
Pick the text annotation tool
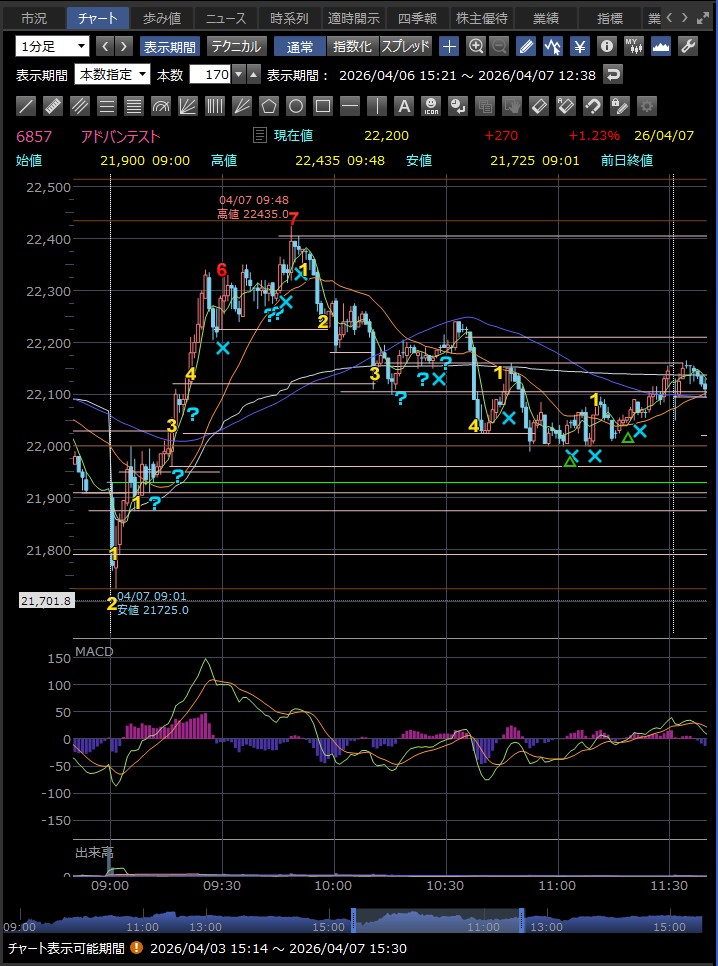click(x=404, y=106)
